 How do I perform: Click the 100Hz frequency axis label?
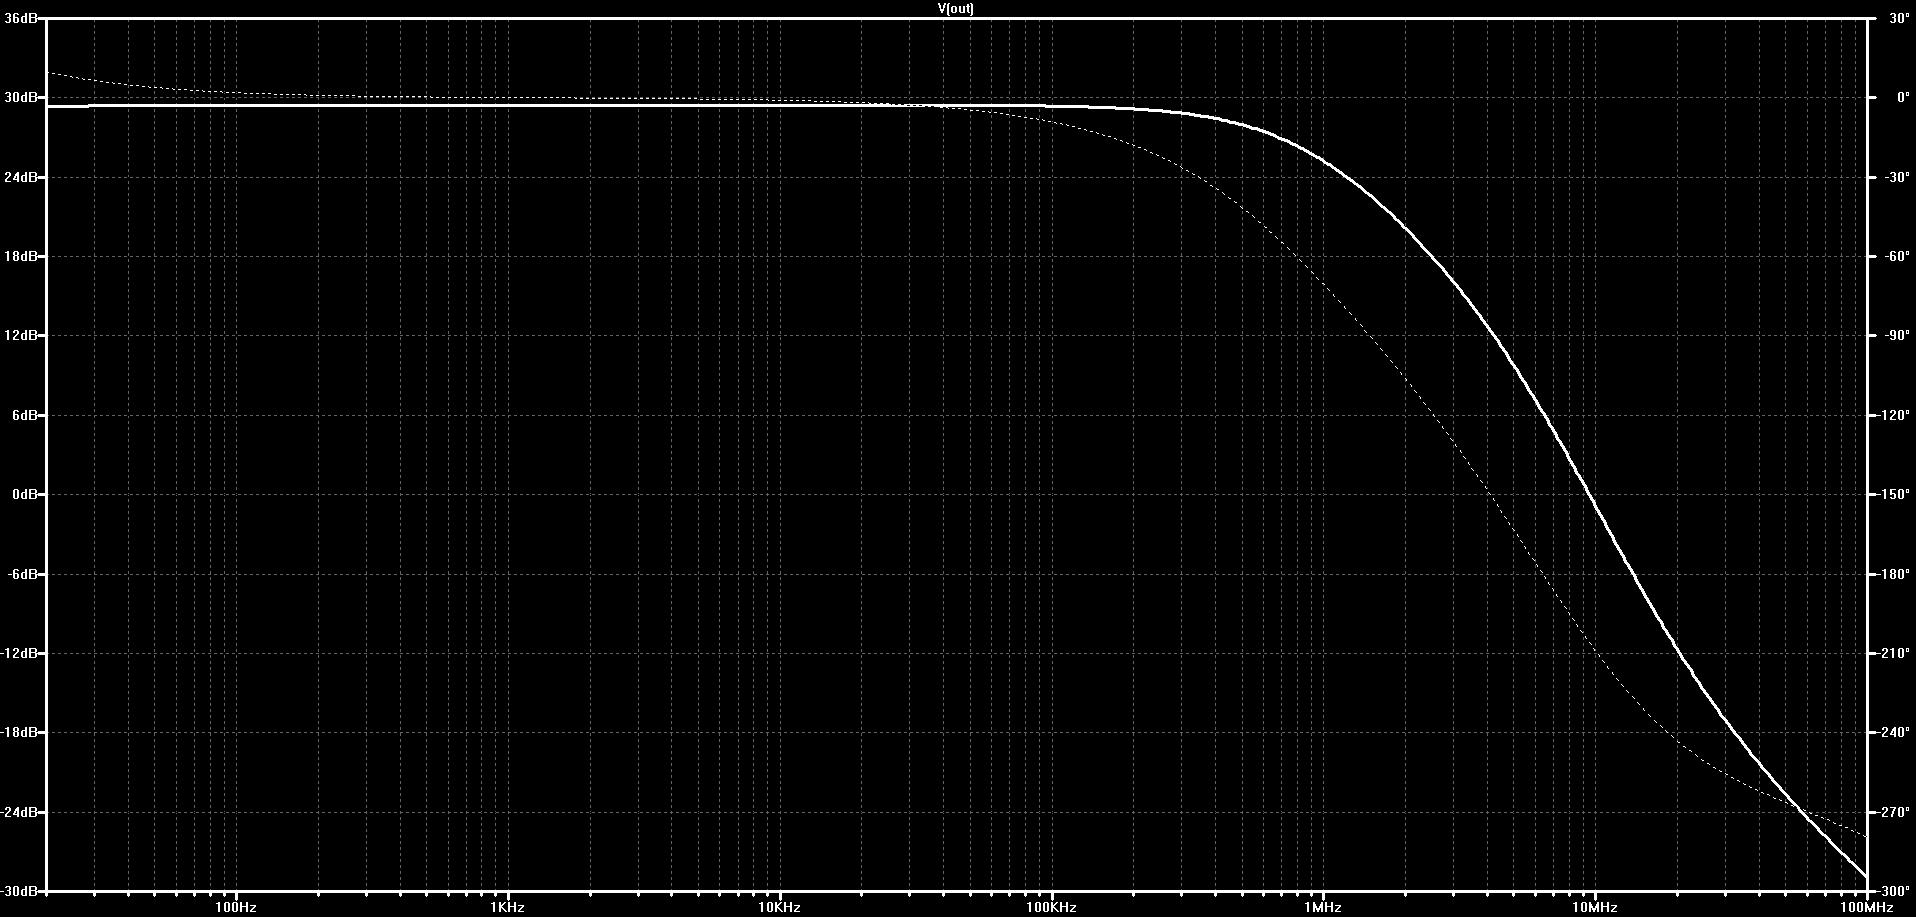(x=236, y=908)
